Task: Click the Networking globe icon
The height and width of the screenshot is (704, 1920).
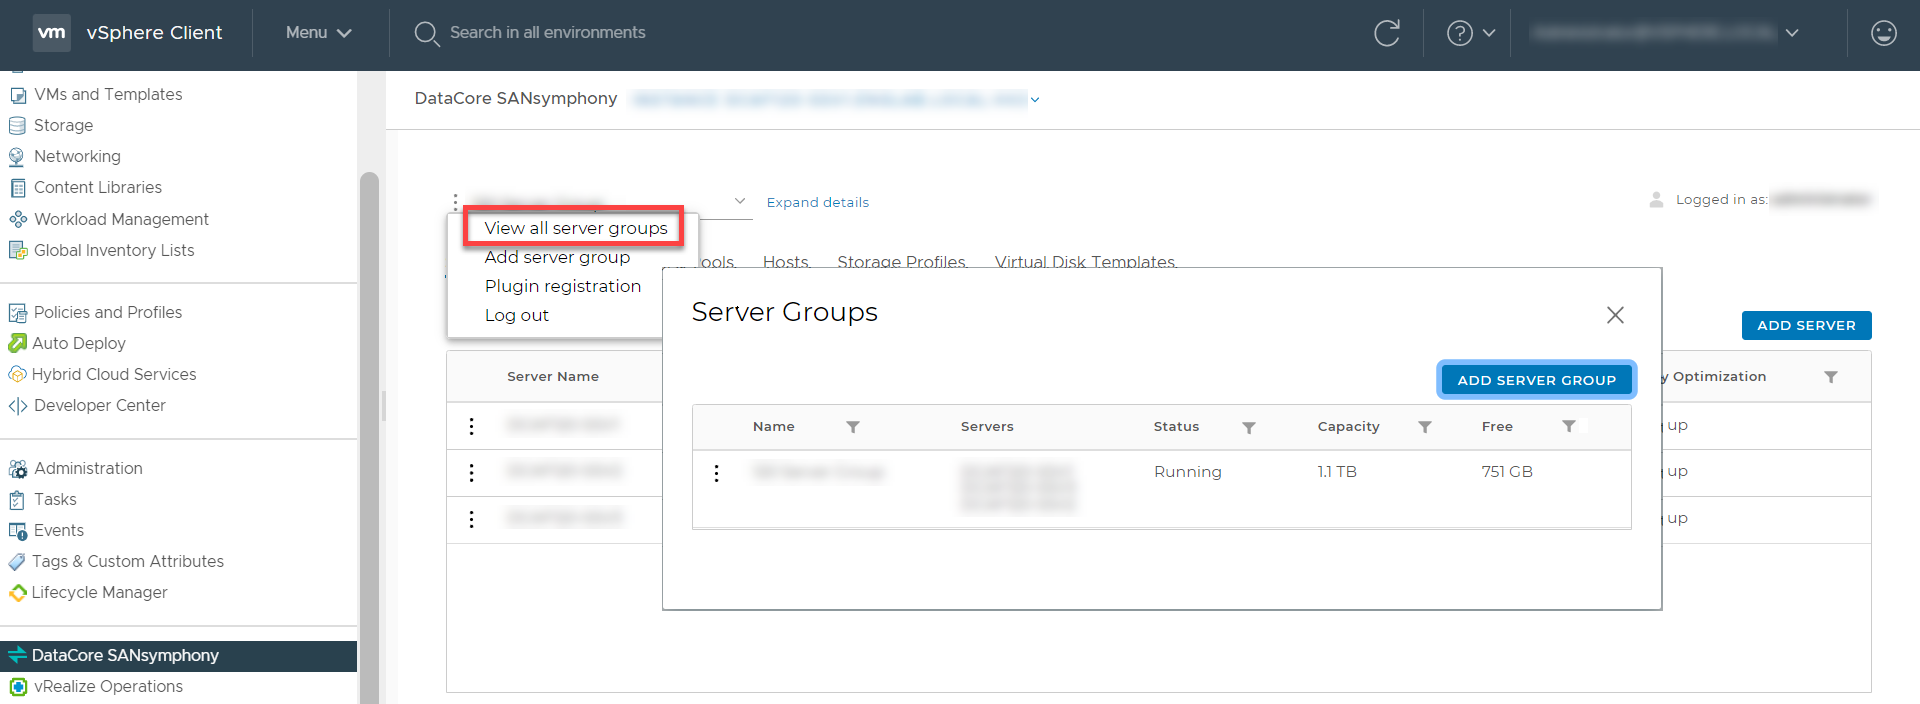Action: pos(17,157)
